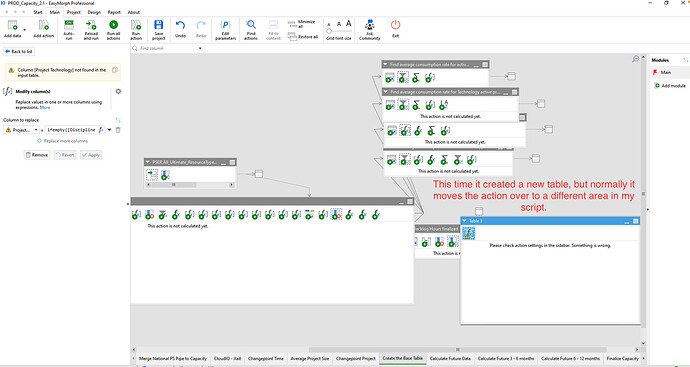690x367 pixels.
Task: Click the IfEmpty expression input field
Action: tap(71, 130)
